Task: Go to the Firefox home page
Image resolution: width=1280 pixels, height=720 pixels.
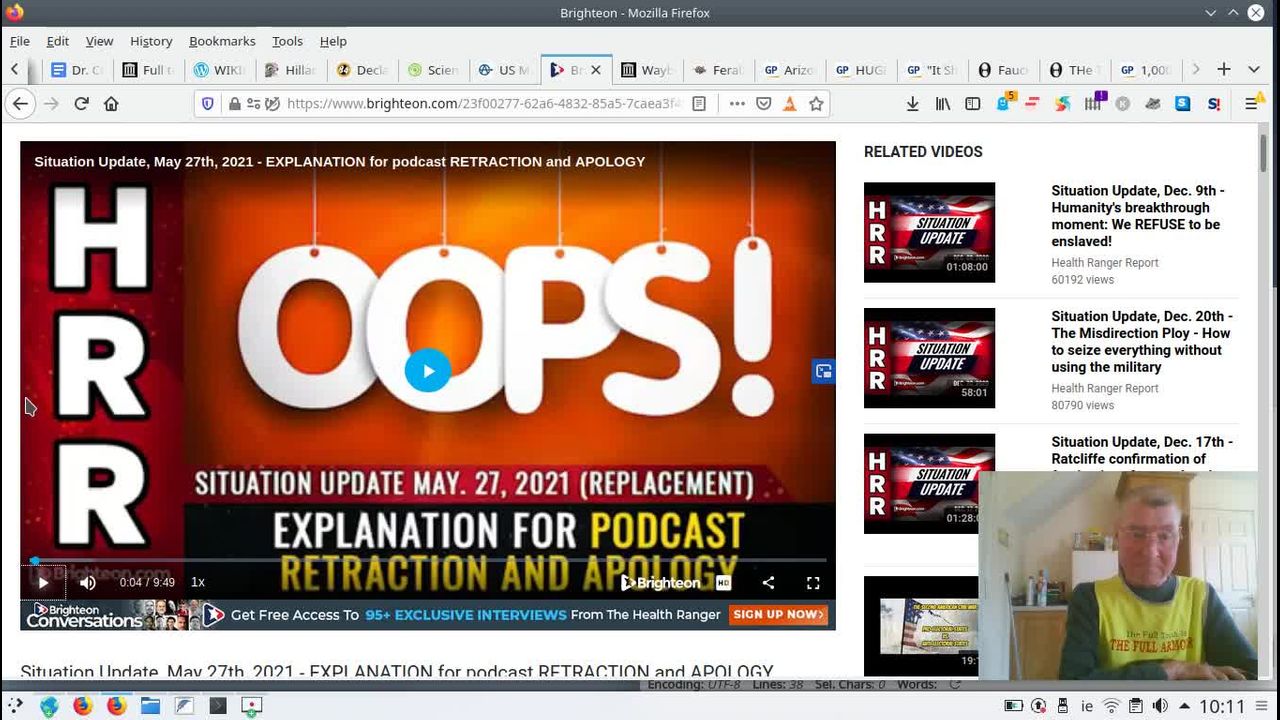Action: click(111, 104)
